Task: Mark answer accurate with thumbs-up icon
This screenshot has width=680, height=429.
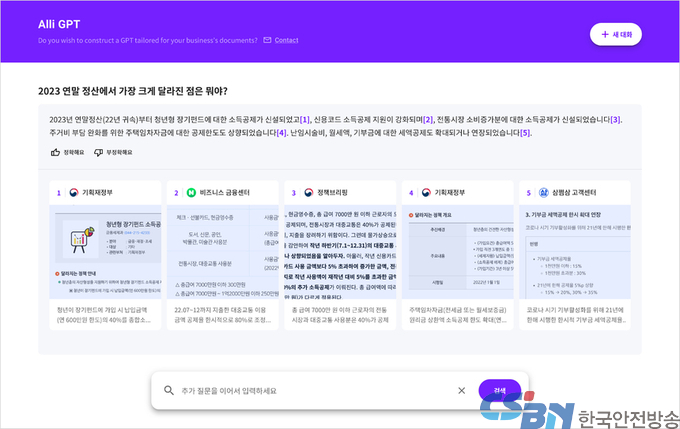Action: click(x=55, y=152)
